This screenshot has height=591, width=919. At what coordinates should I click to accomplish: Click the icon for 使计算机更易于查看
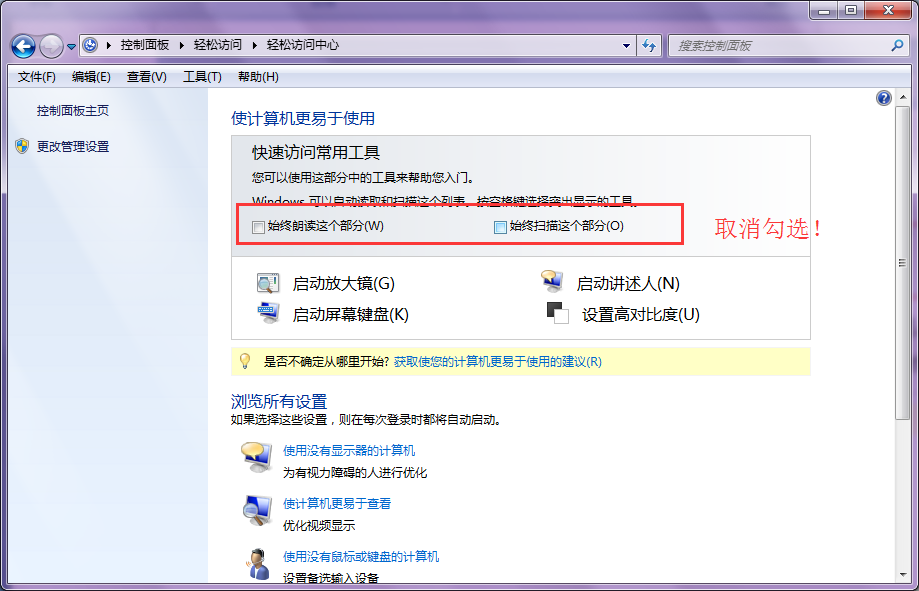(257, 510)
